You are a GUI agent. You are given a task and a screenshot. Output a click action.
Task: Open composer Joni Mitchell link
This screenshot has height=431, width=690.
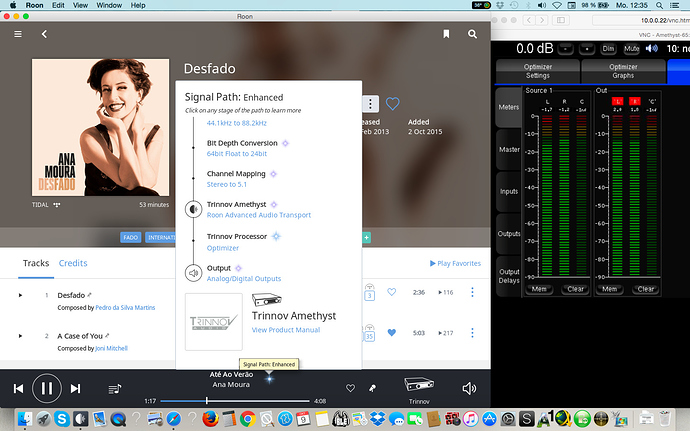click(111, 348)
